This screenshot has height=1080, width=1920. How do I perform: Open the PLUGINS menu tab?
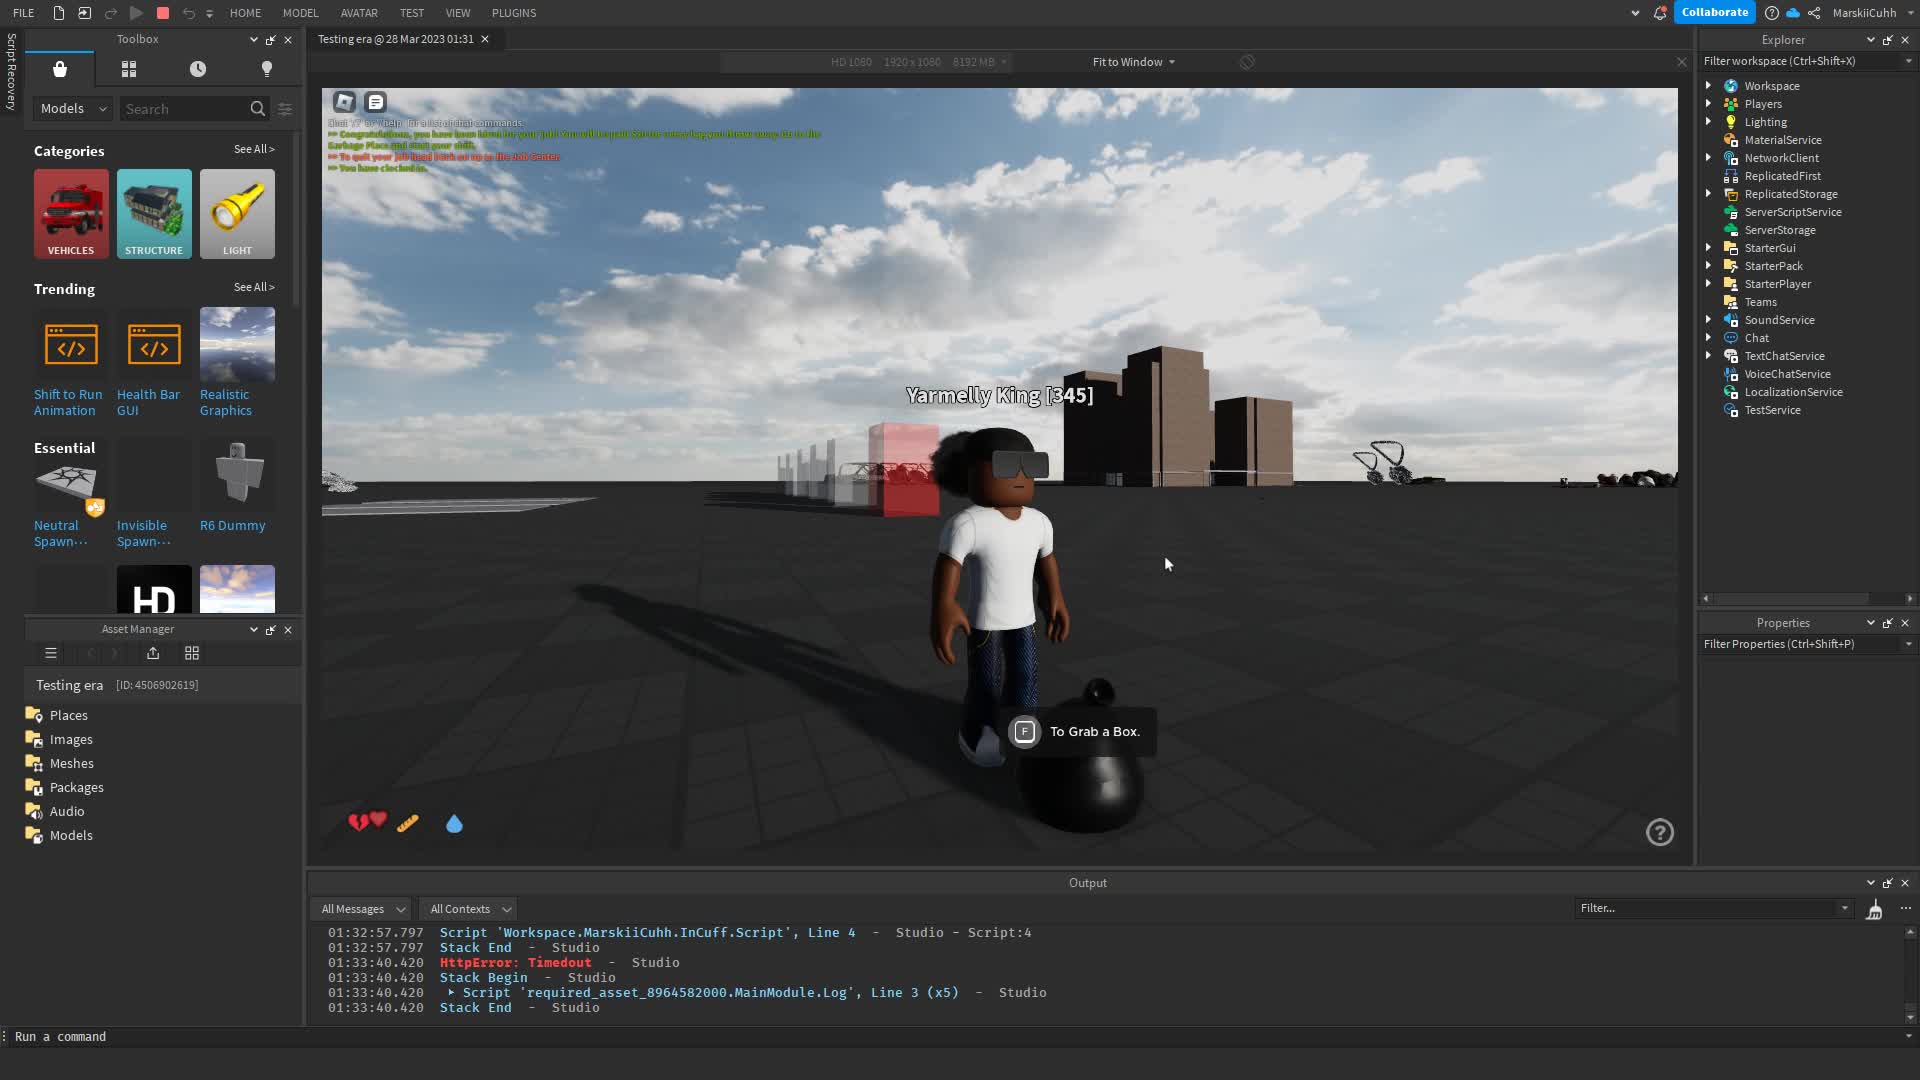514,13
